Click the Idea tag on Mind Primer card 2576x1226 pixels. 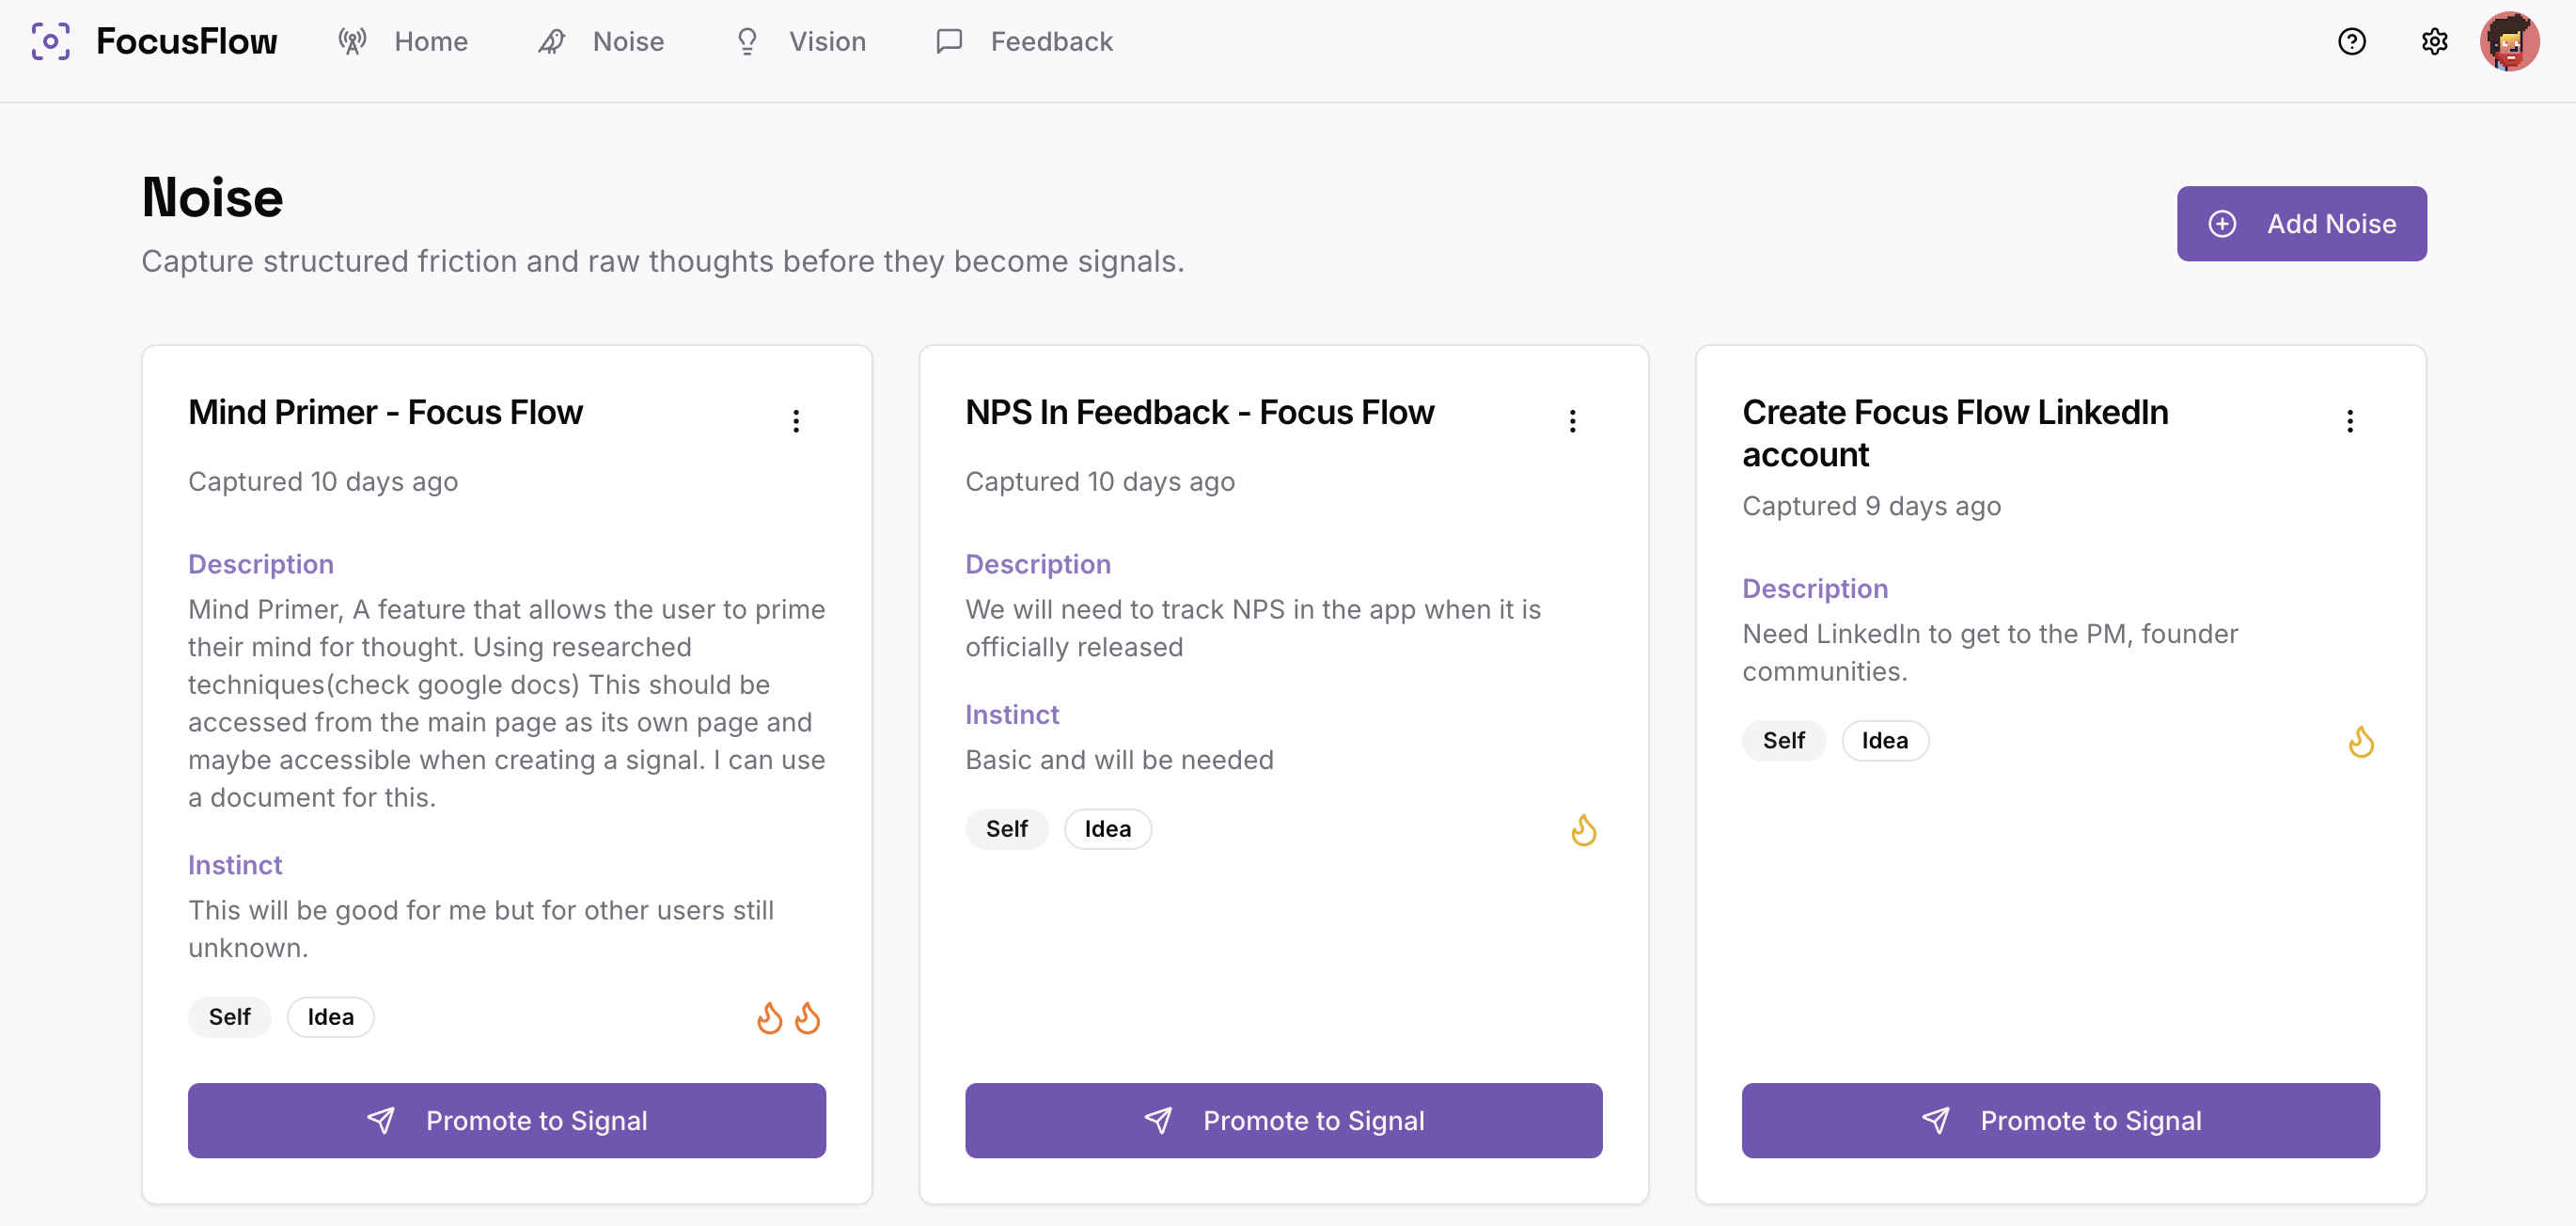pyautogui.click(x=331, y=1017)
